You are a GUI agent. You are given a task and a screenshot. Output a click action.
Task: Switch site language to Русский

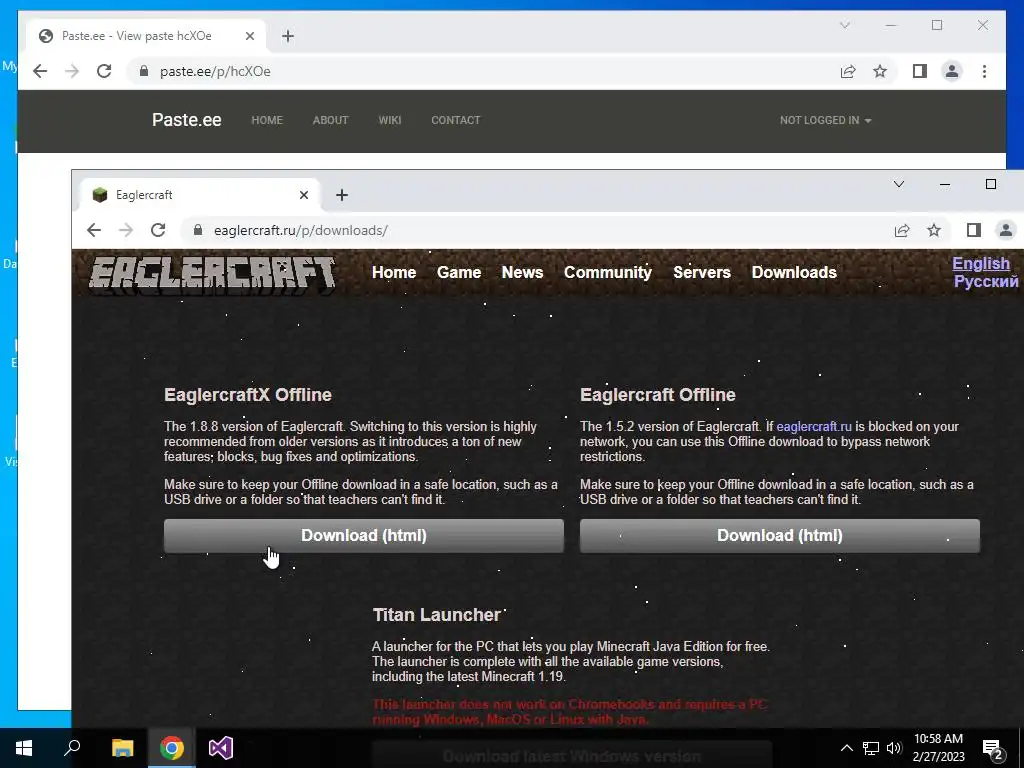985,281
